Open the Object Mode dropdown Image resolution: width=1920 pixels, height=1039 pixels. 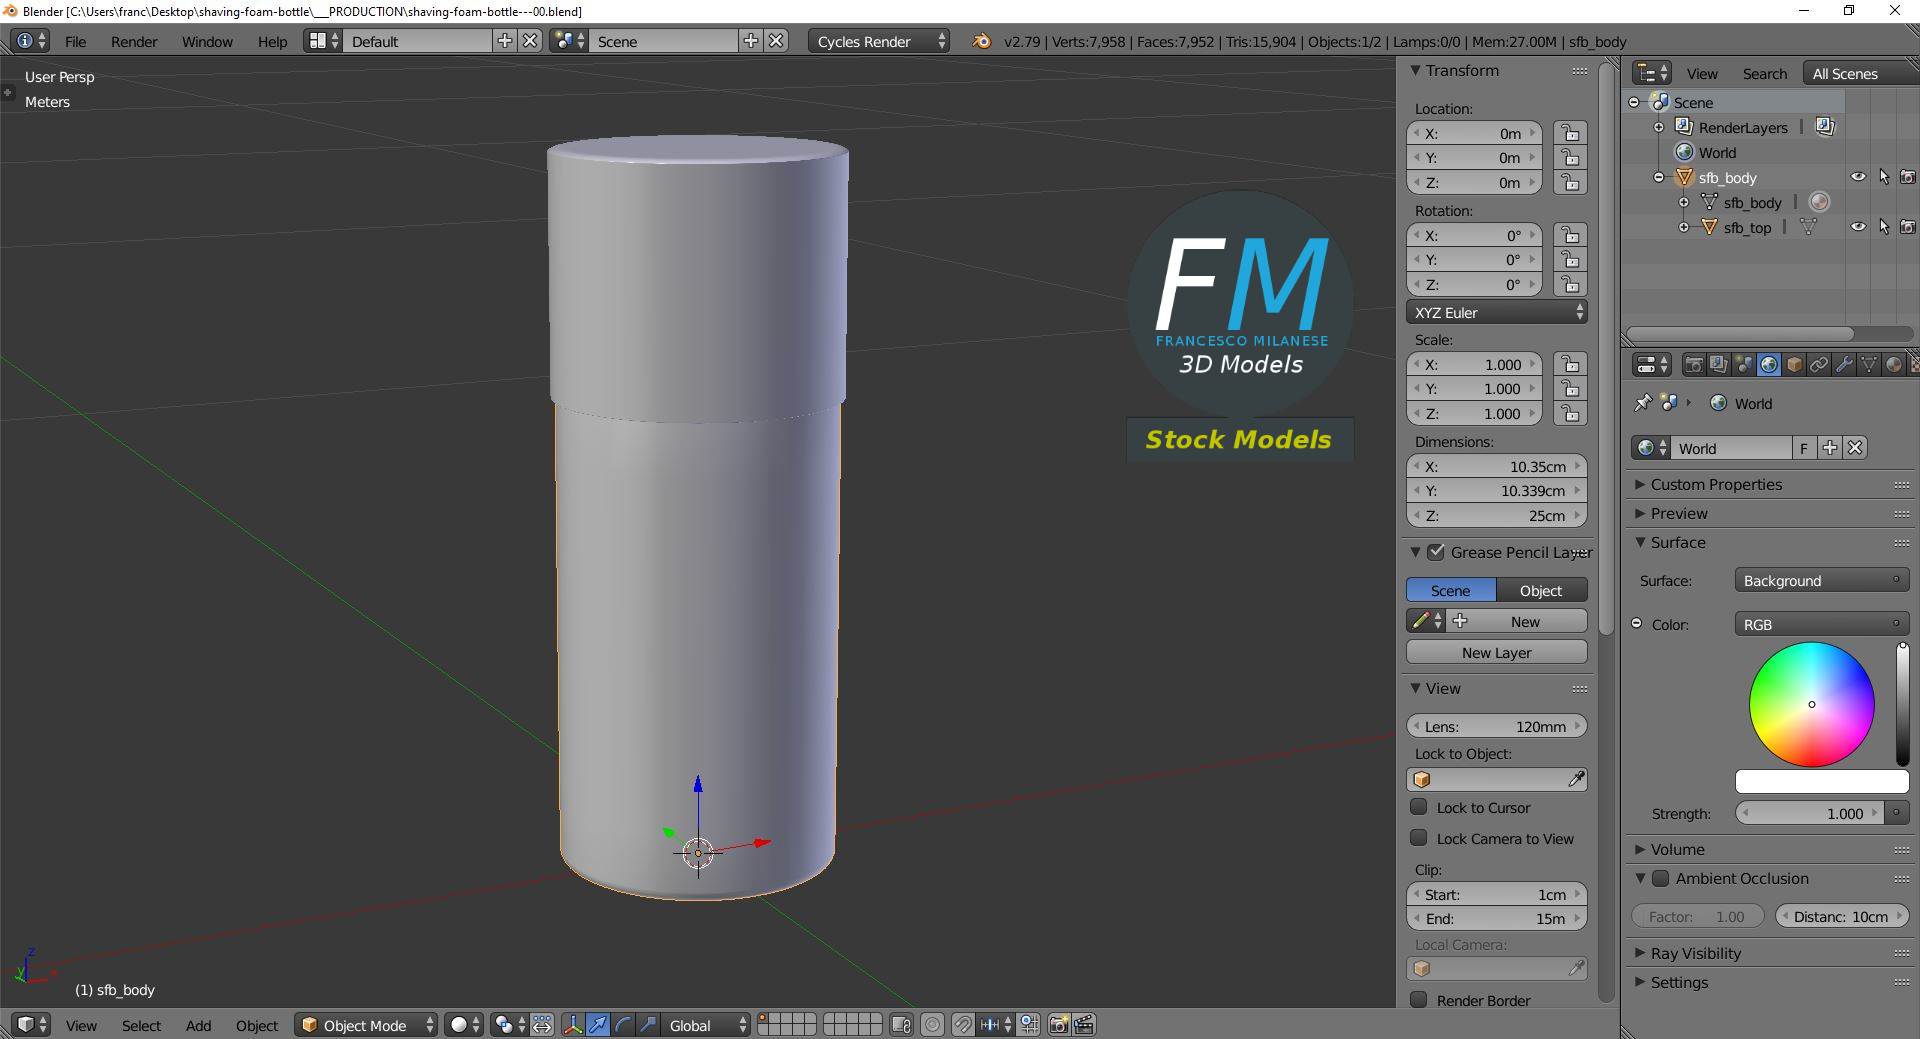click(x=367, y=1025)
